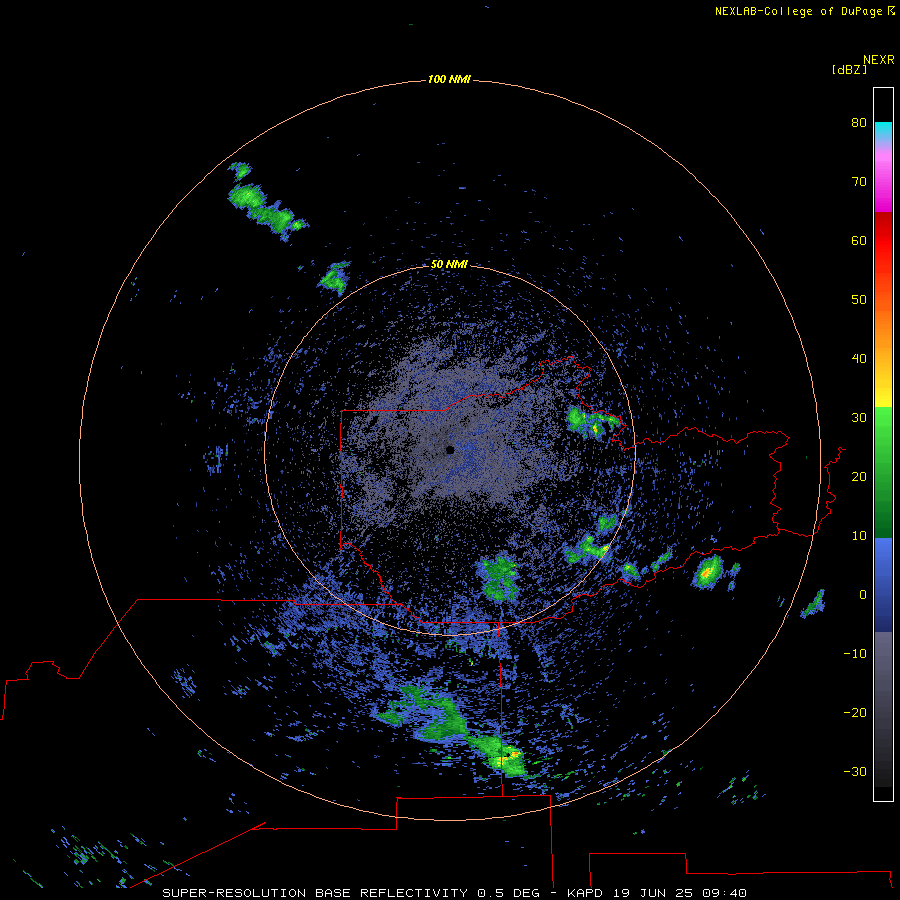Click the -20 dBZ scale value
900x900 pixels.
(855, 713)
